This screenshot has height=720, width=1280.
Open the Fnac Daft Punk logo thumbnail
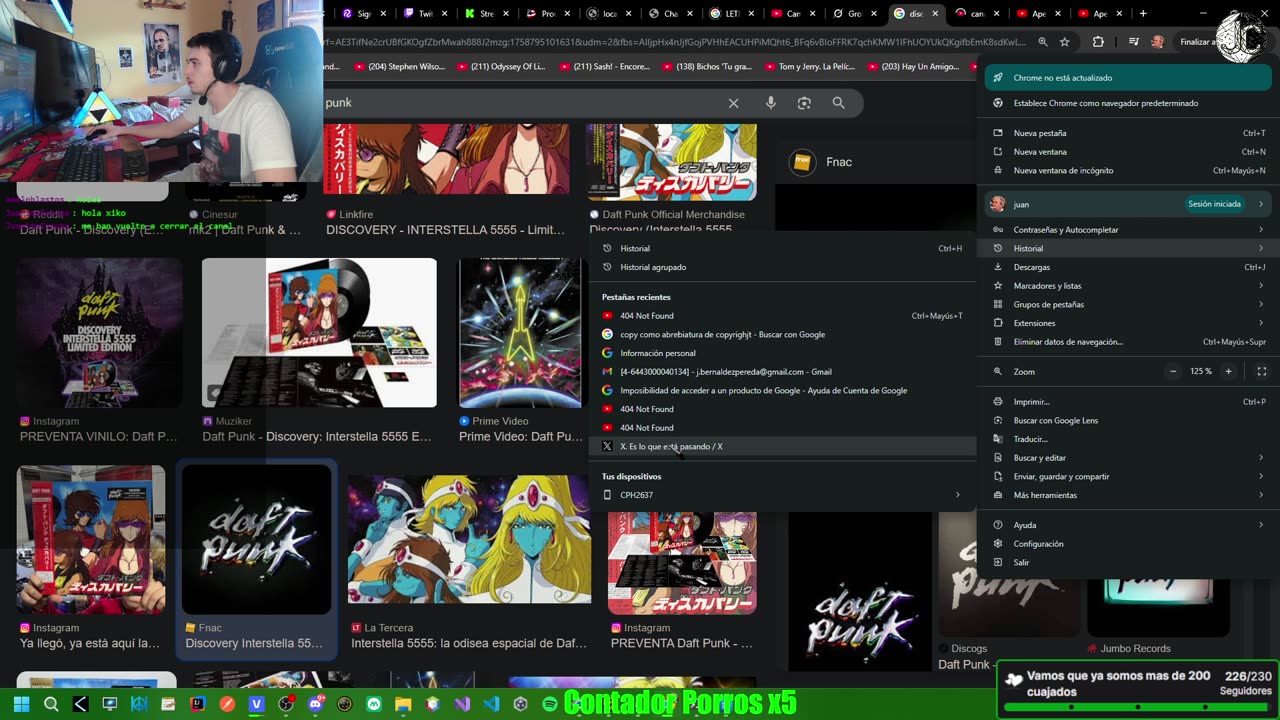pos(257,539)
